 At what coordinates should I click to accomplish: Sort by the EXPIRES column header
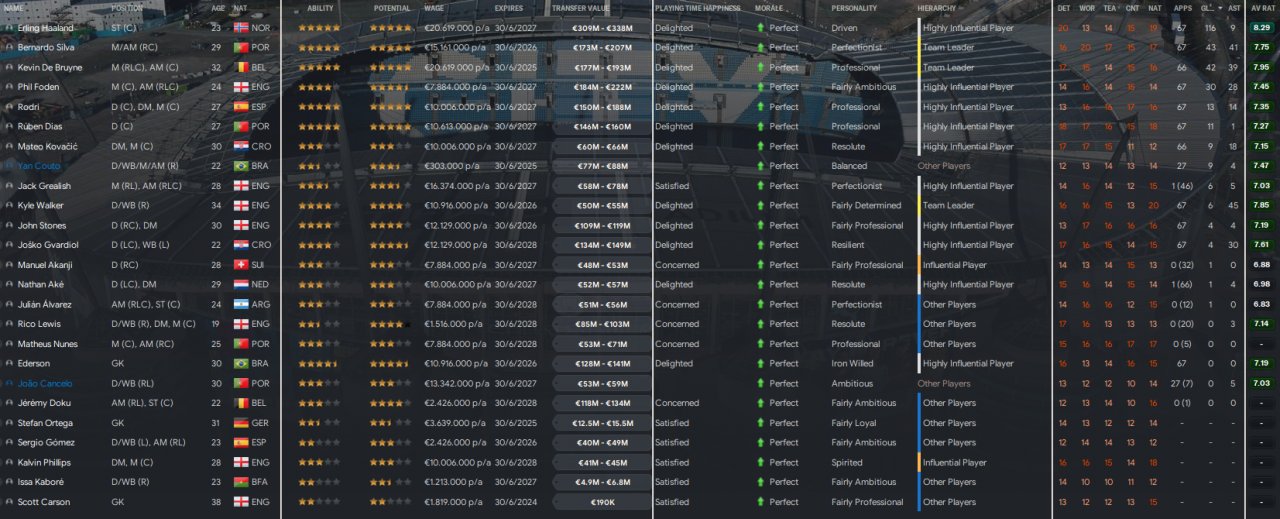click(509, 8)
